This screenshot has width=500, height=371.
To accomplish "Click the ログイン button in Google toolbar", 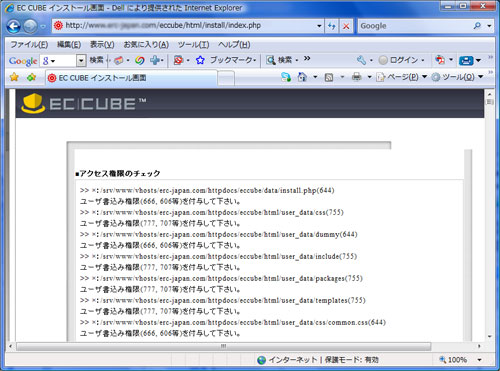I will 402,60.
